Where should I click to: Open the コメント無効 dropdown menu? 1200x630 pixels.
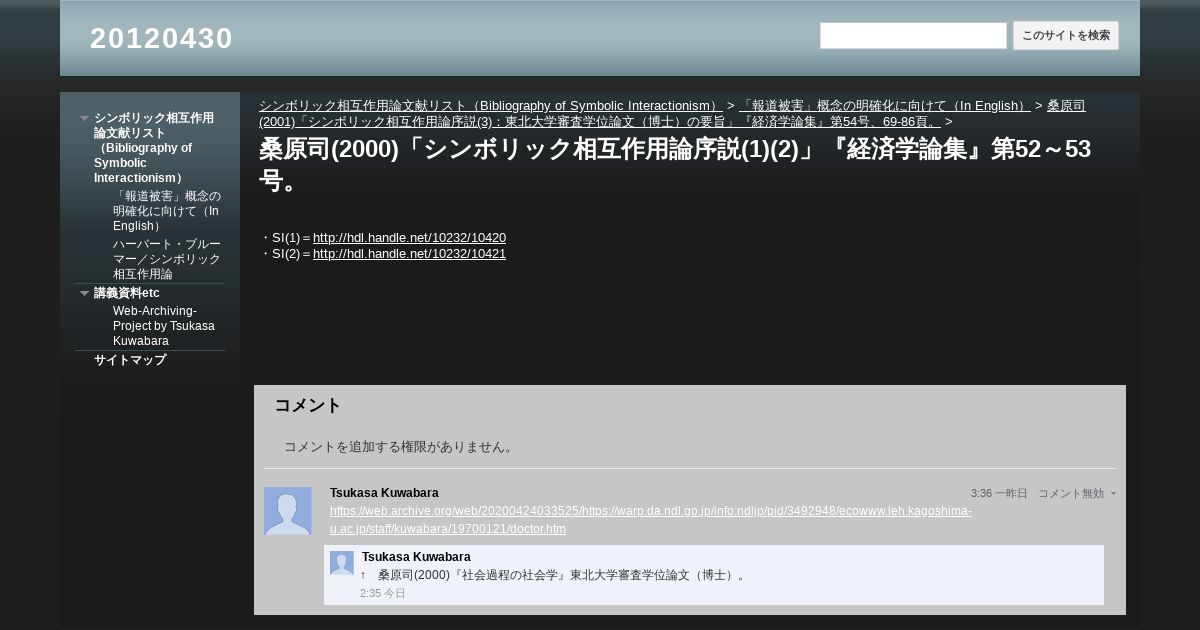pos(1077,494)
